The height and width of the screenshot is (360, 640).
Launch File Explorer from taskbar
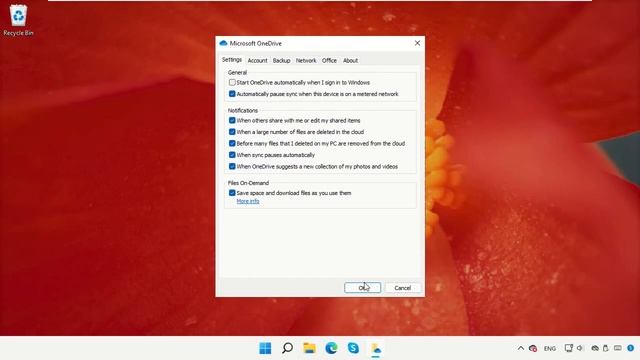point(309,348)
